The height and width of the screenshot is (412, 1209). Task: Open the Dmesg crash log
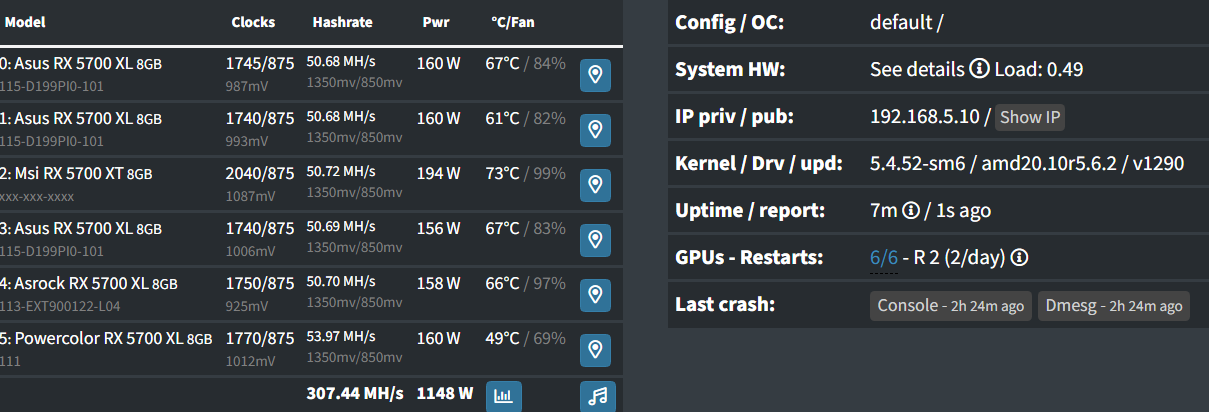coord(1113,306)
